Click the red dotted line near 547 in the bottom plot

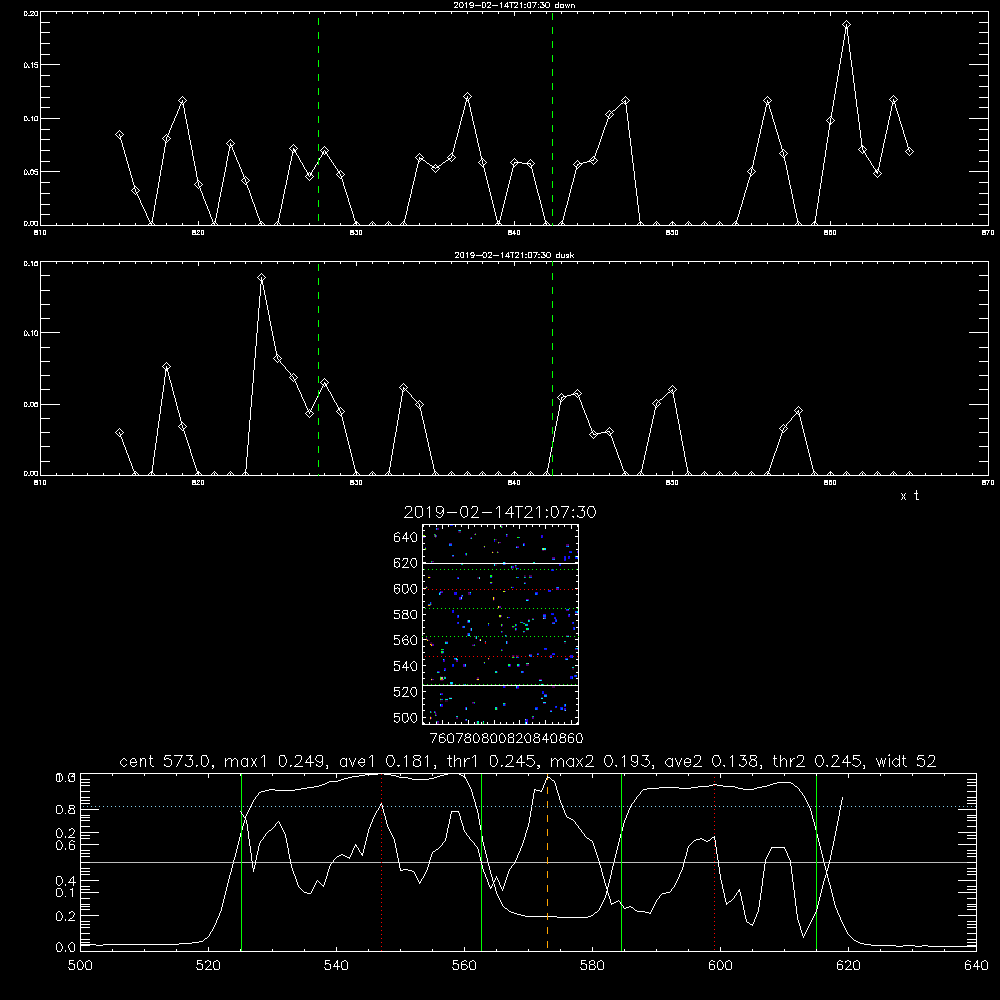(381, 861)
